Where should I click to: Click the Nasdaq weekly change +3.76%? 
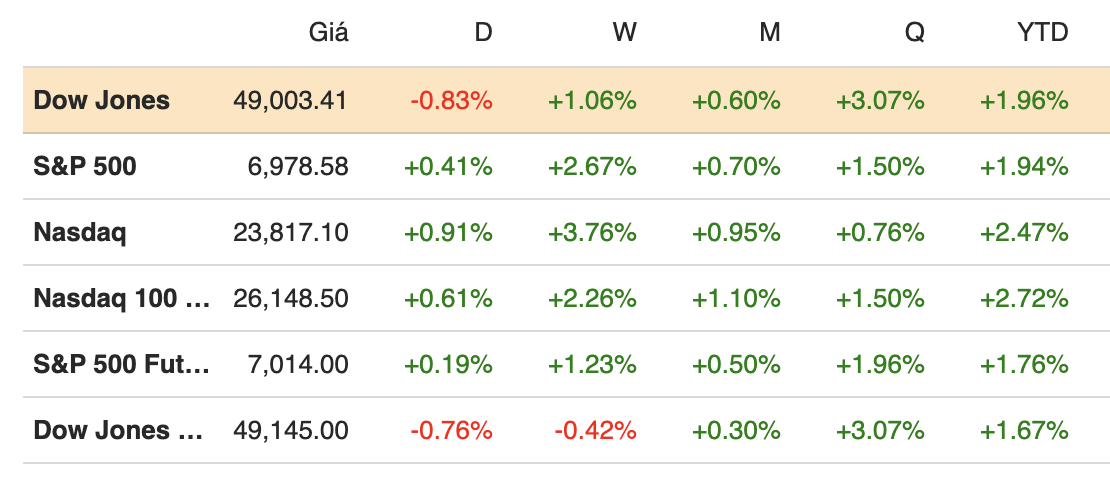[592, 232]
